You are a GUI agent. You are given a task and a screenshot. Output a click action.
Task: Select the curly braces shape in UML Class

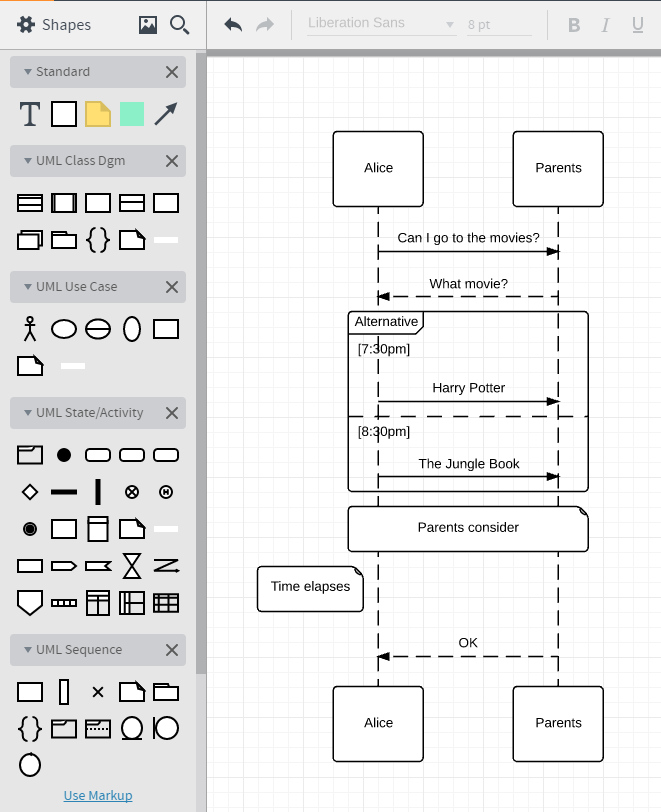tap(98, 240)
